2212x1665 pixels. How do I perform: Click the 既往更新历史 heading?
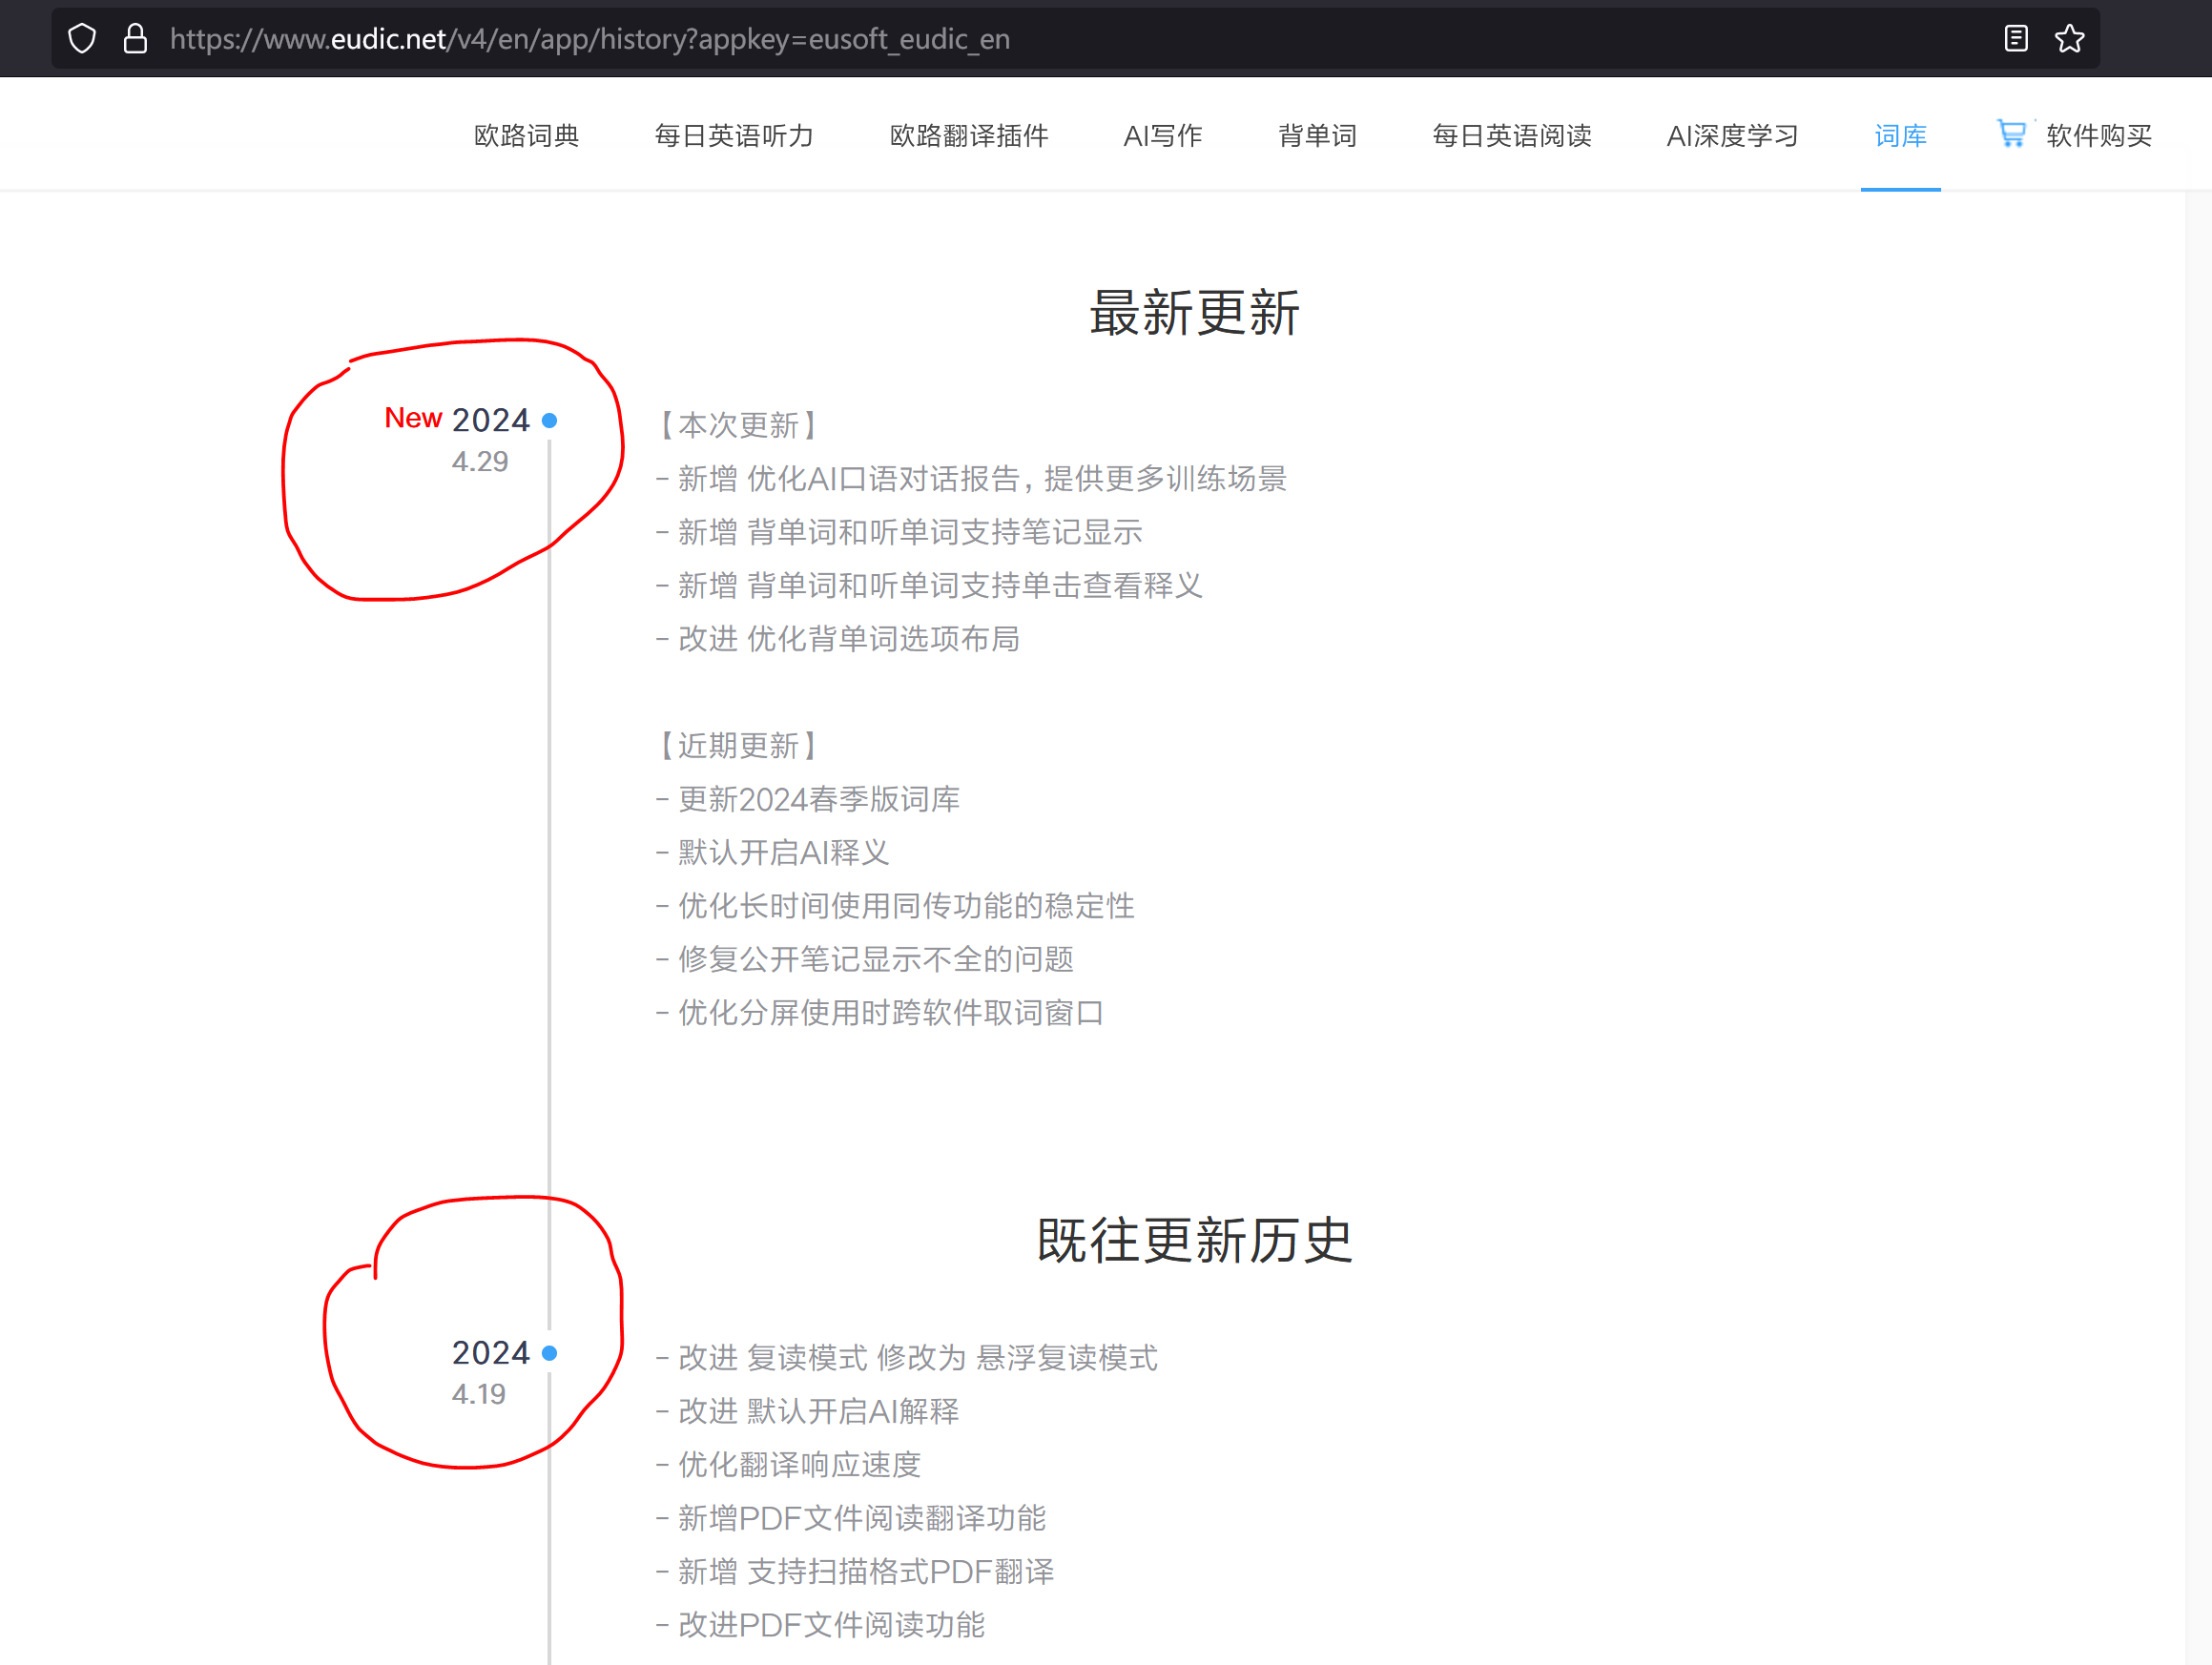(1194, 1241)
